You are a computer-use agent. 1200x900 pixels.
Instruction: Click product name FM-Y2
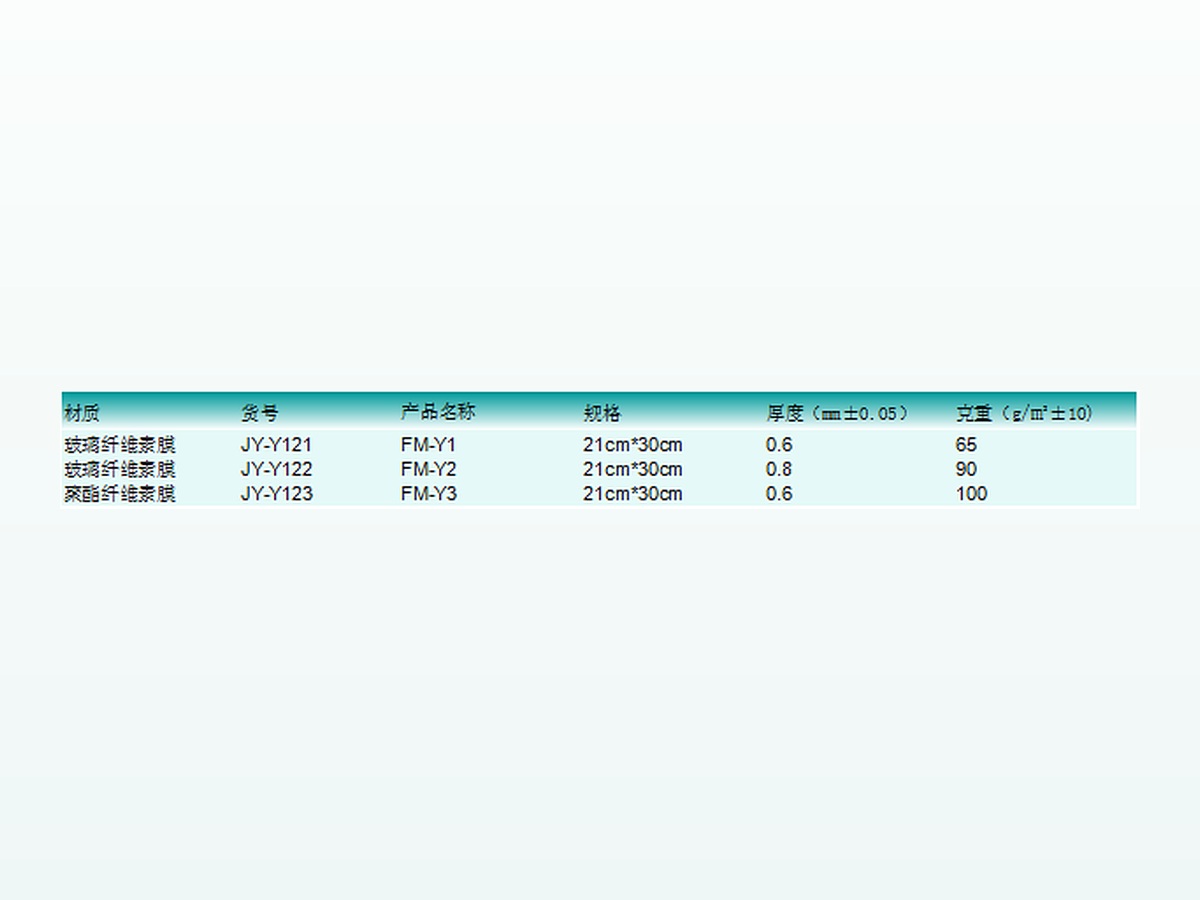[429, 469]
